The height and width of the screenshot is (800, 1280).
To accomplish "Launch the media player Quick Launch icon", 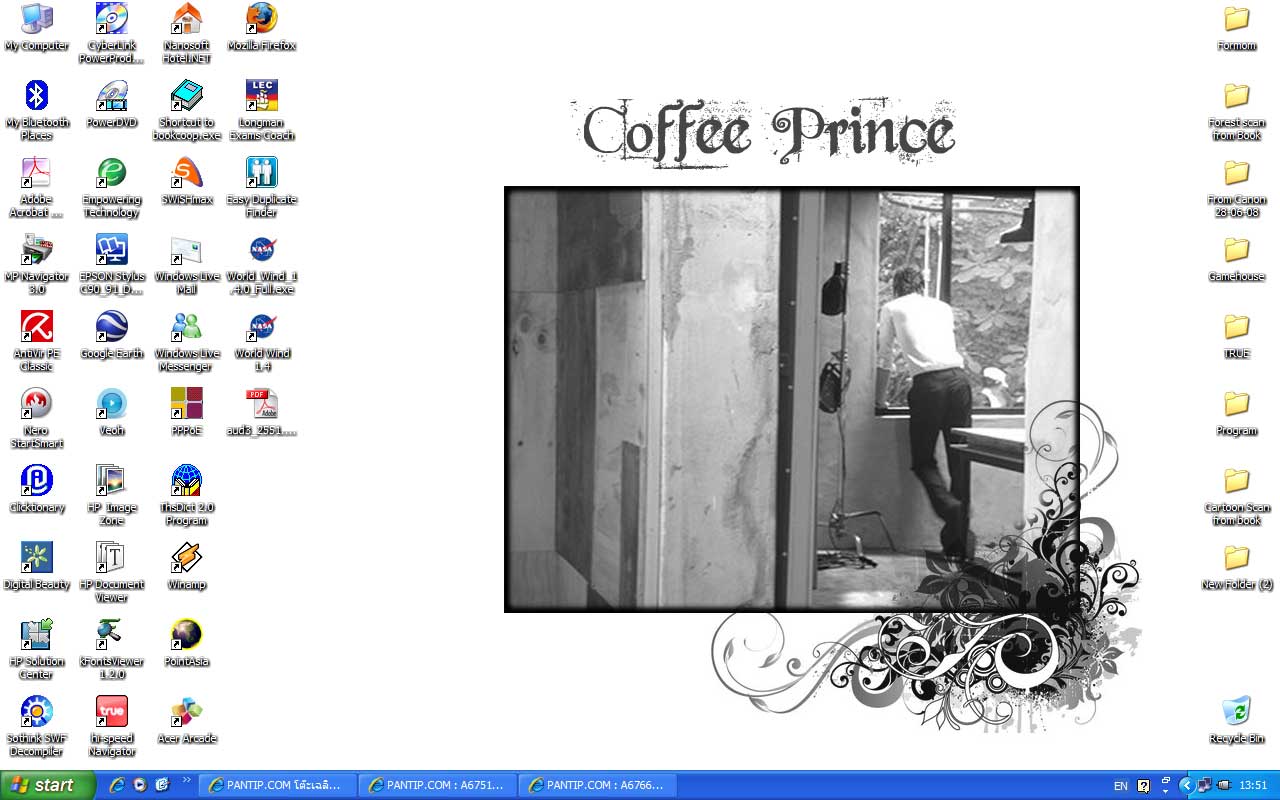I will [x=140, y=785].
